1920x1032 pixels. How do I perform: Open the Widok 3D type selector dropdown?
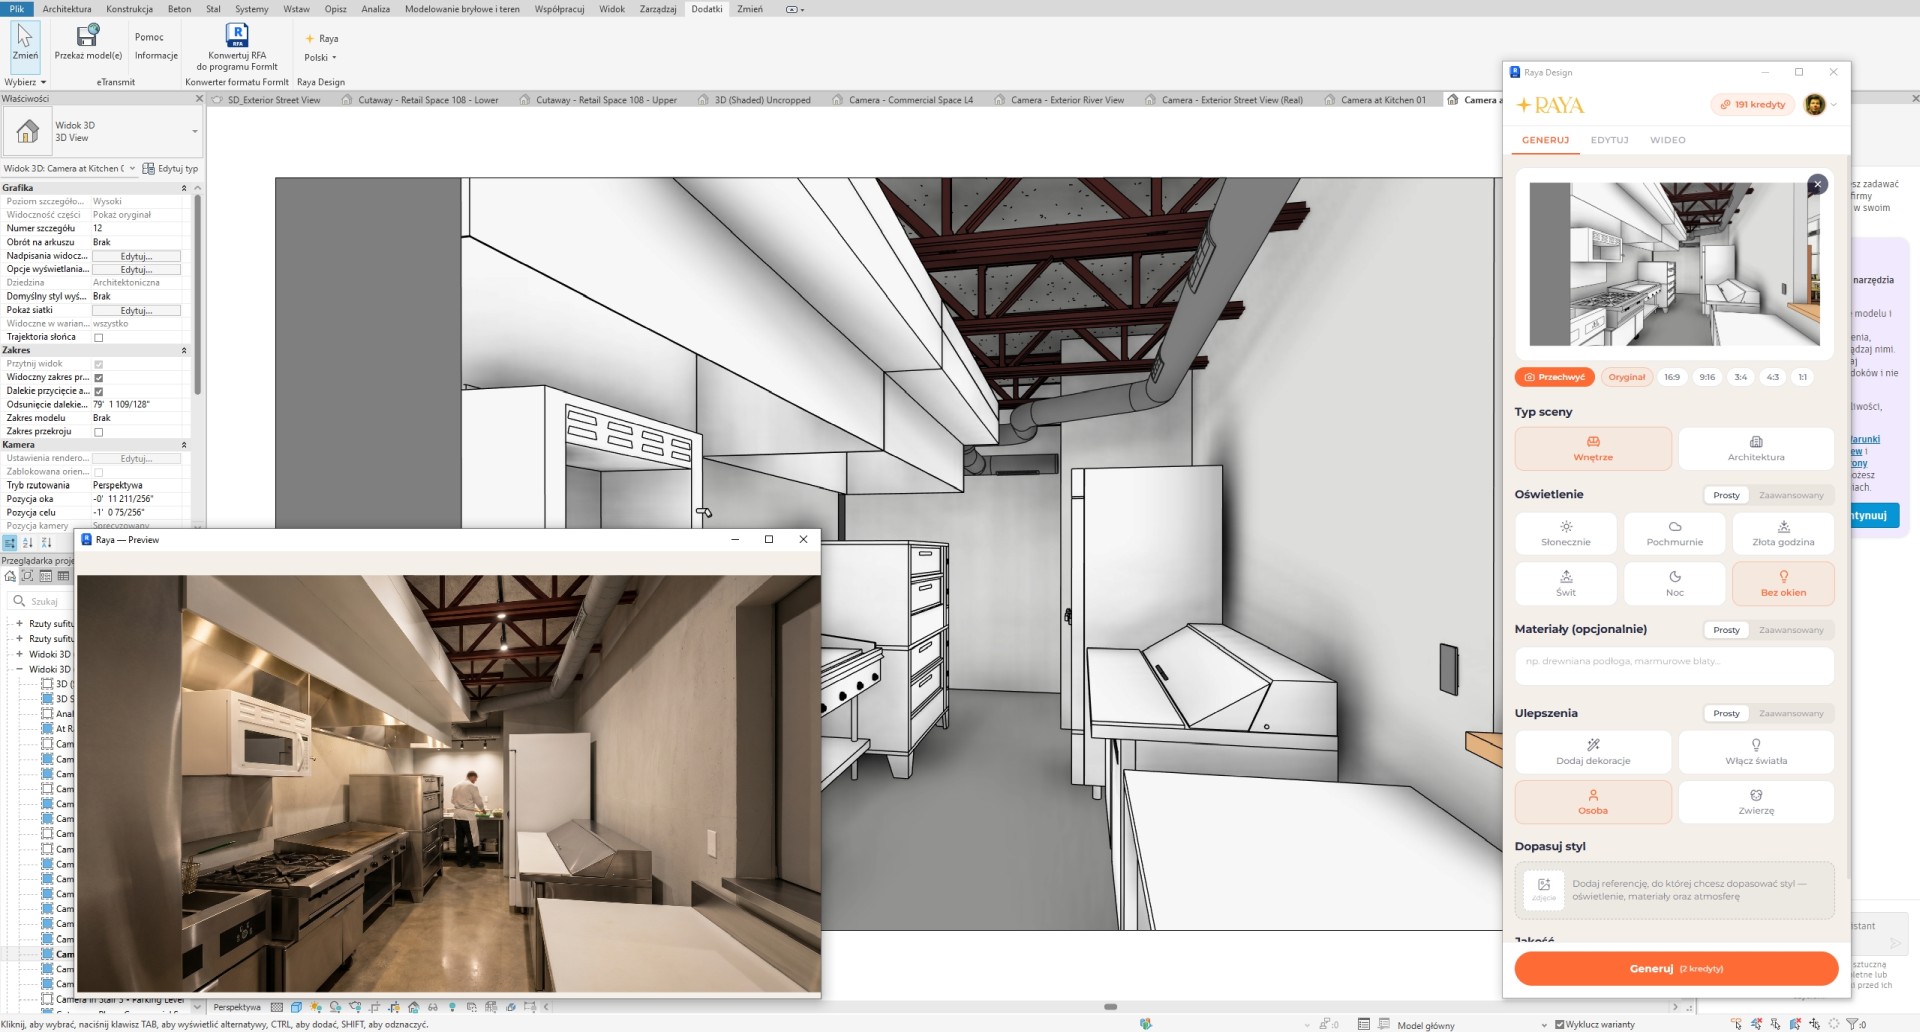pos(194,131)
